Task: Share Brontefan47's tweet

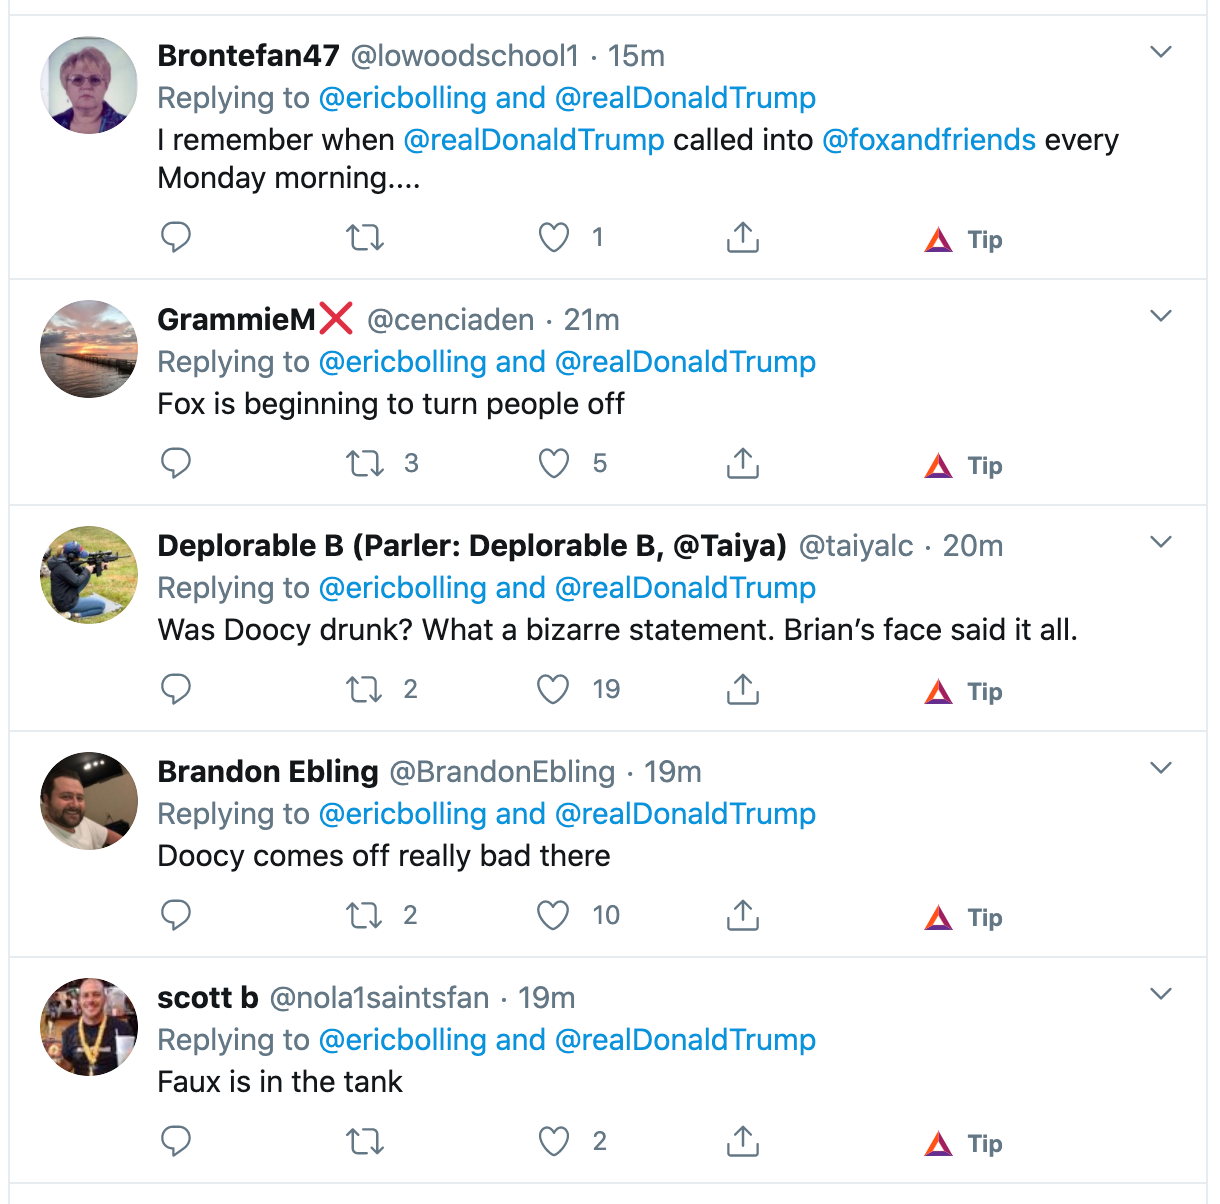Action: tap(742, 238)
